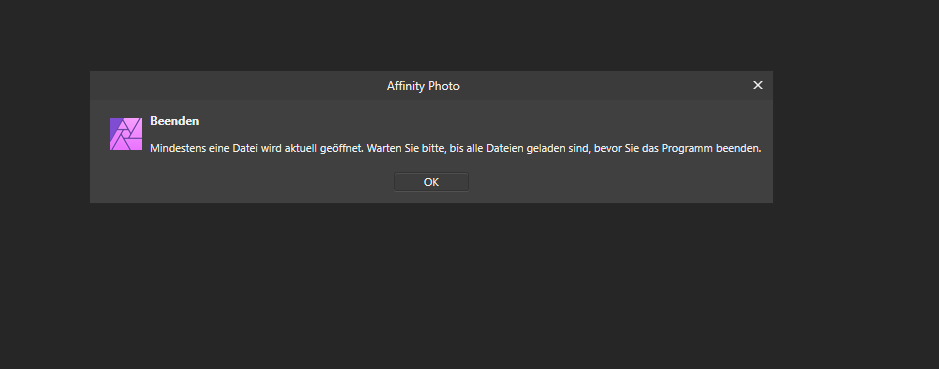Image resolution: width=939 pixels, height=369 pixels.
Task: Click the Affinity Photo logo icon
Action: tap(126, 134)
